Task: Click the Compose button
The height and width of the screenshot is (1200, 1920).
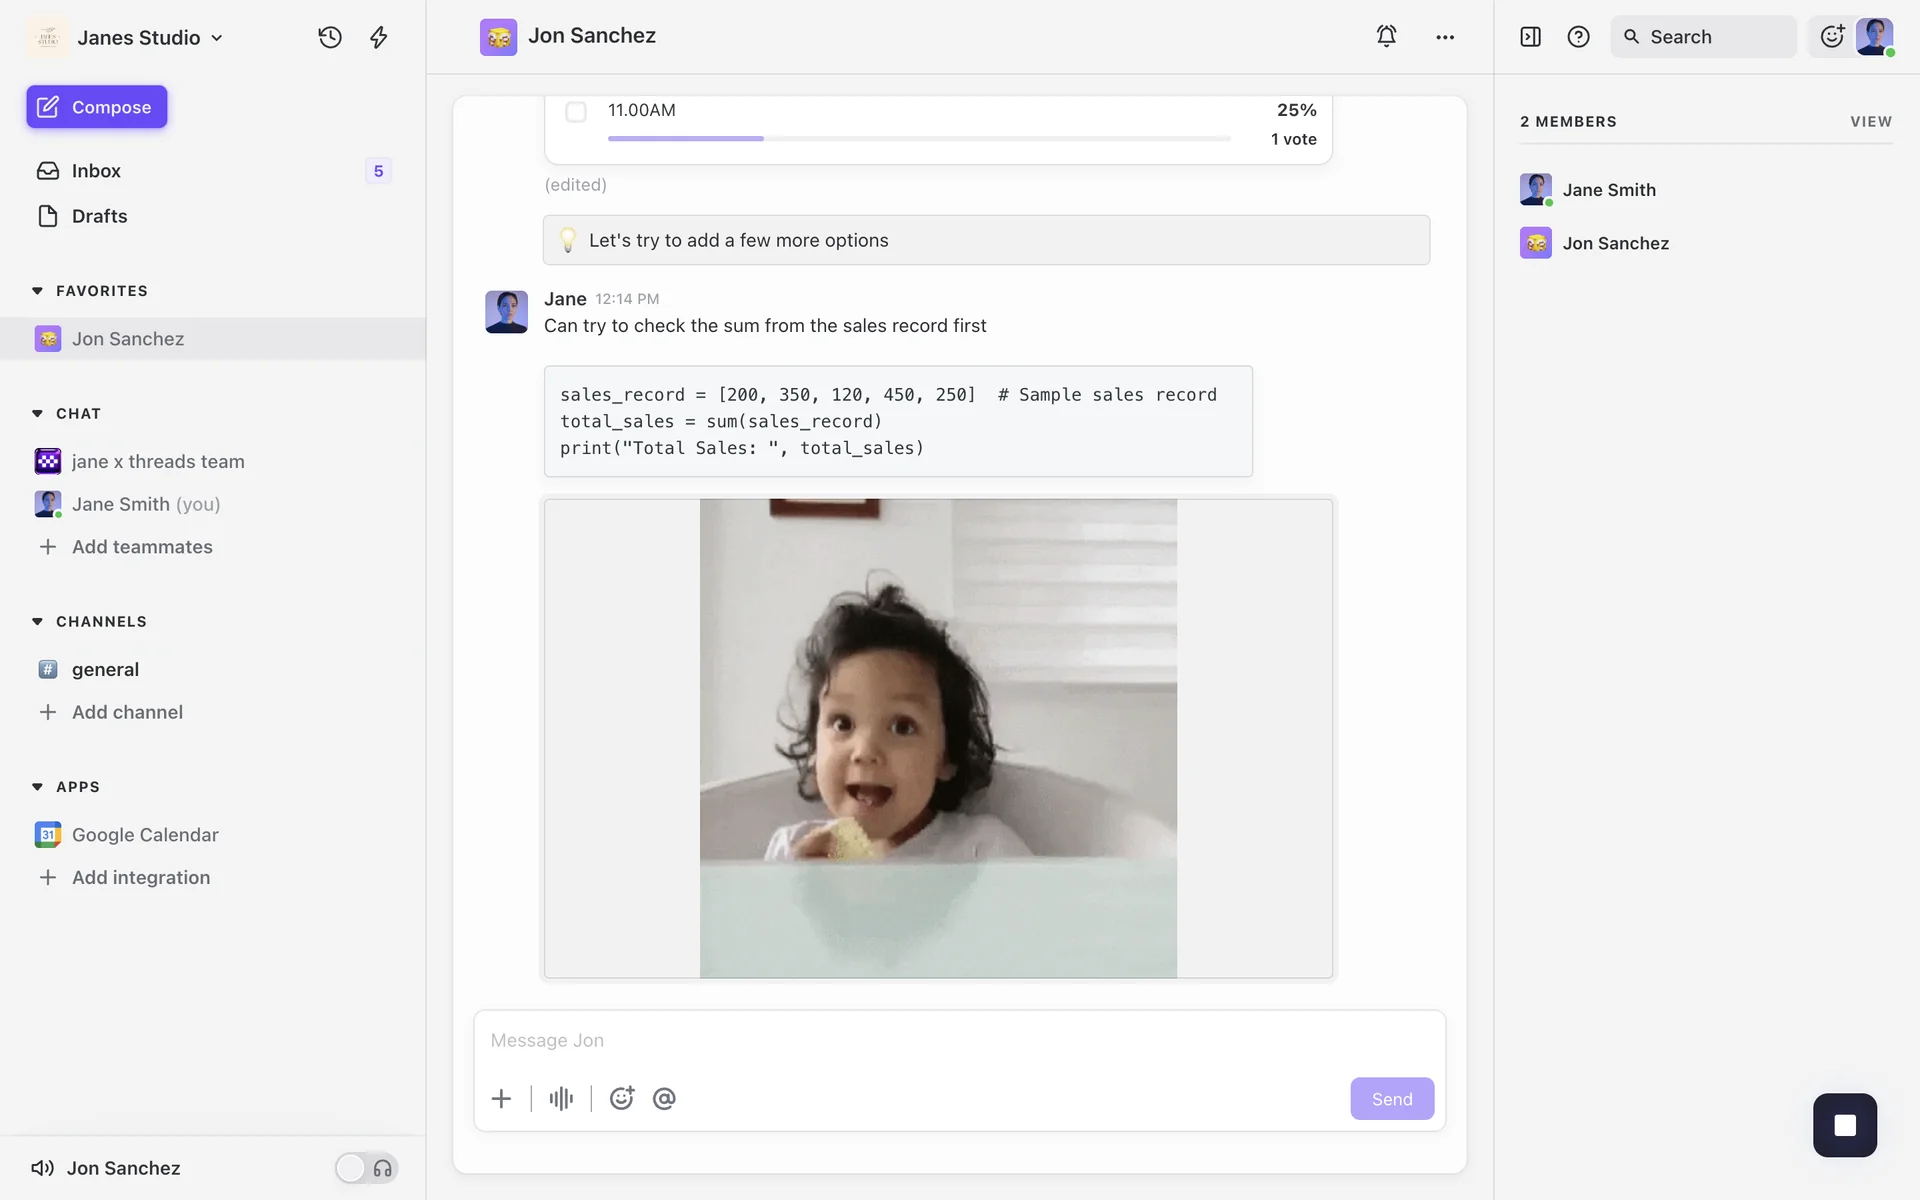Action: point(96,107)
